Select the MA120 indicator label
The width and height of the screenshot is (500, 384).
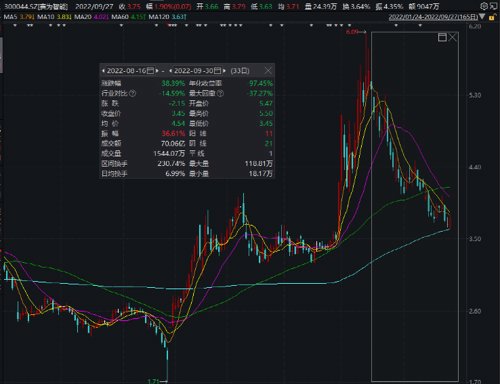[159, 17]
